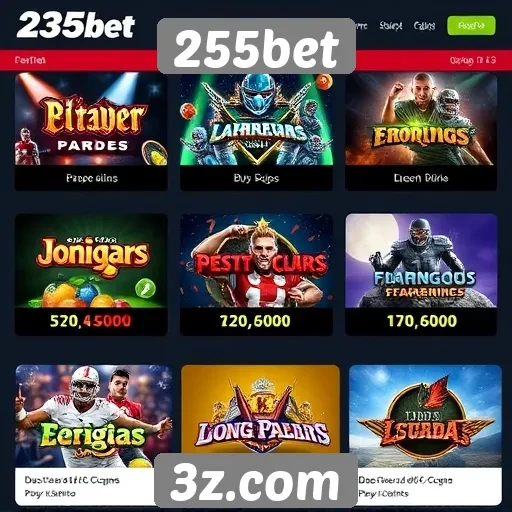Click the 235bet logo
The height and width of the screenshot is (512, 512).
pos(76,25)
